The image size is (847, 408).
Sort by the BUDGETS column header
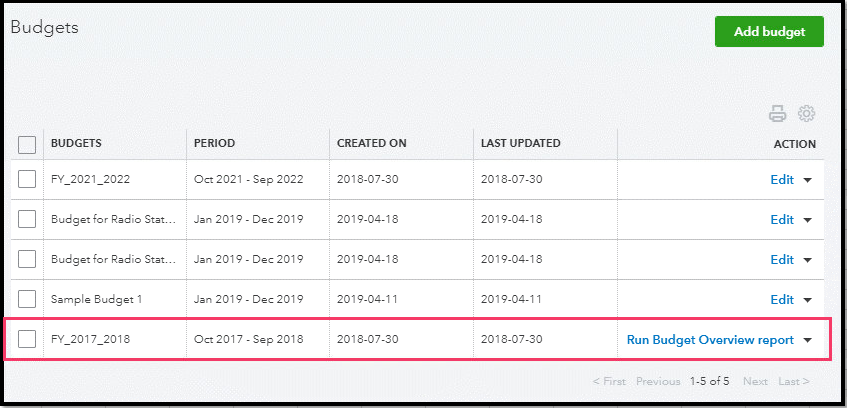click(x=76, y=143)
